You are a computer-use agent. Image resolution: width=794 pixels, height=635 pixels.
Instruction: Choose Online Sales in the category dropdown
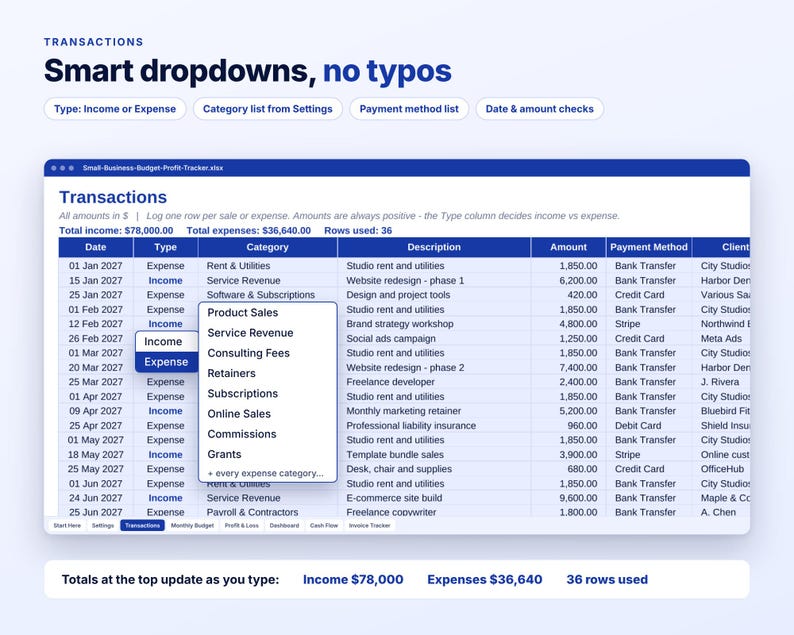pos(268,414)
